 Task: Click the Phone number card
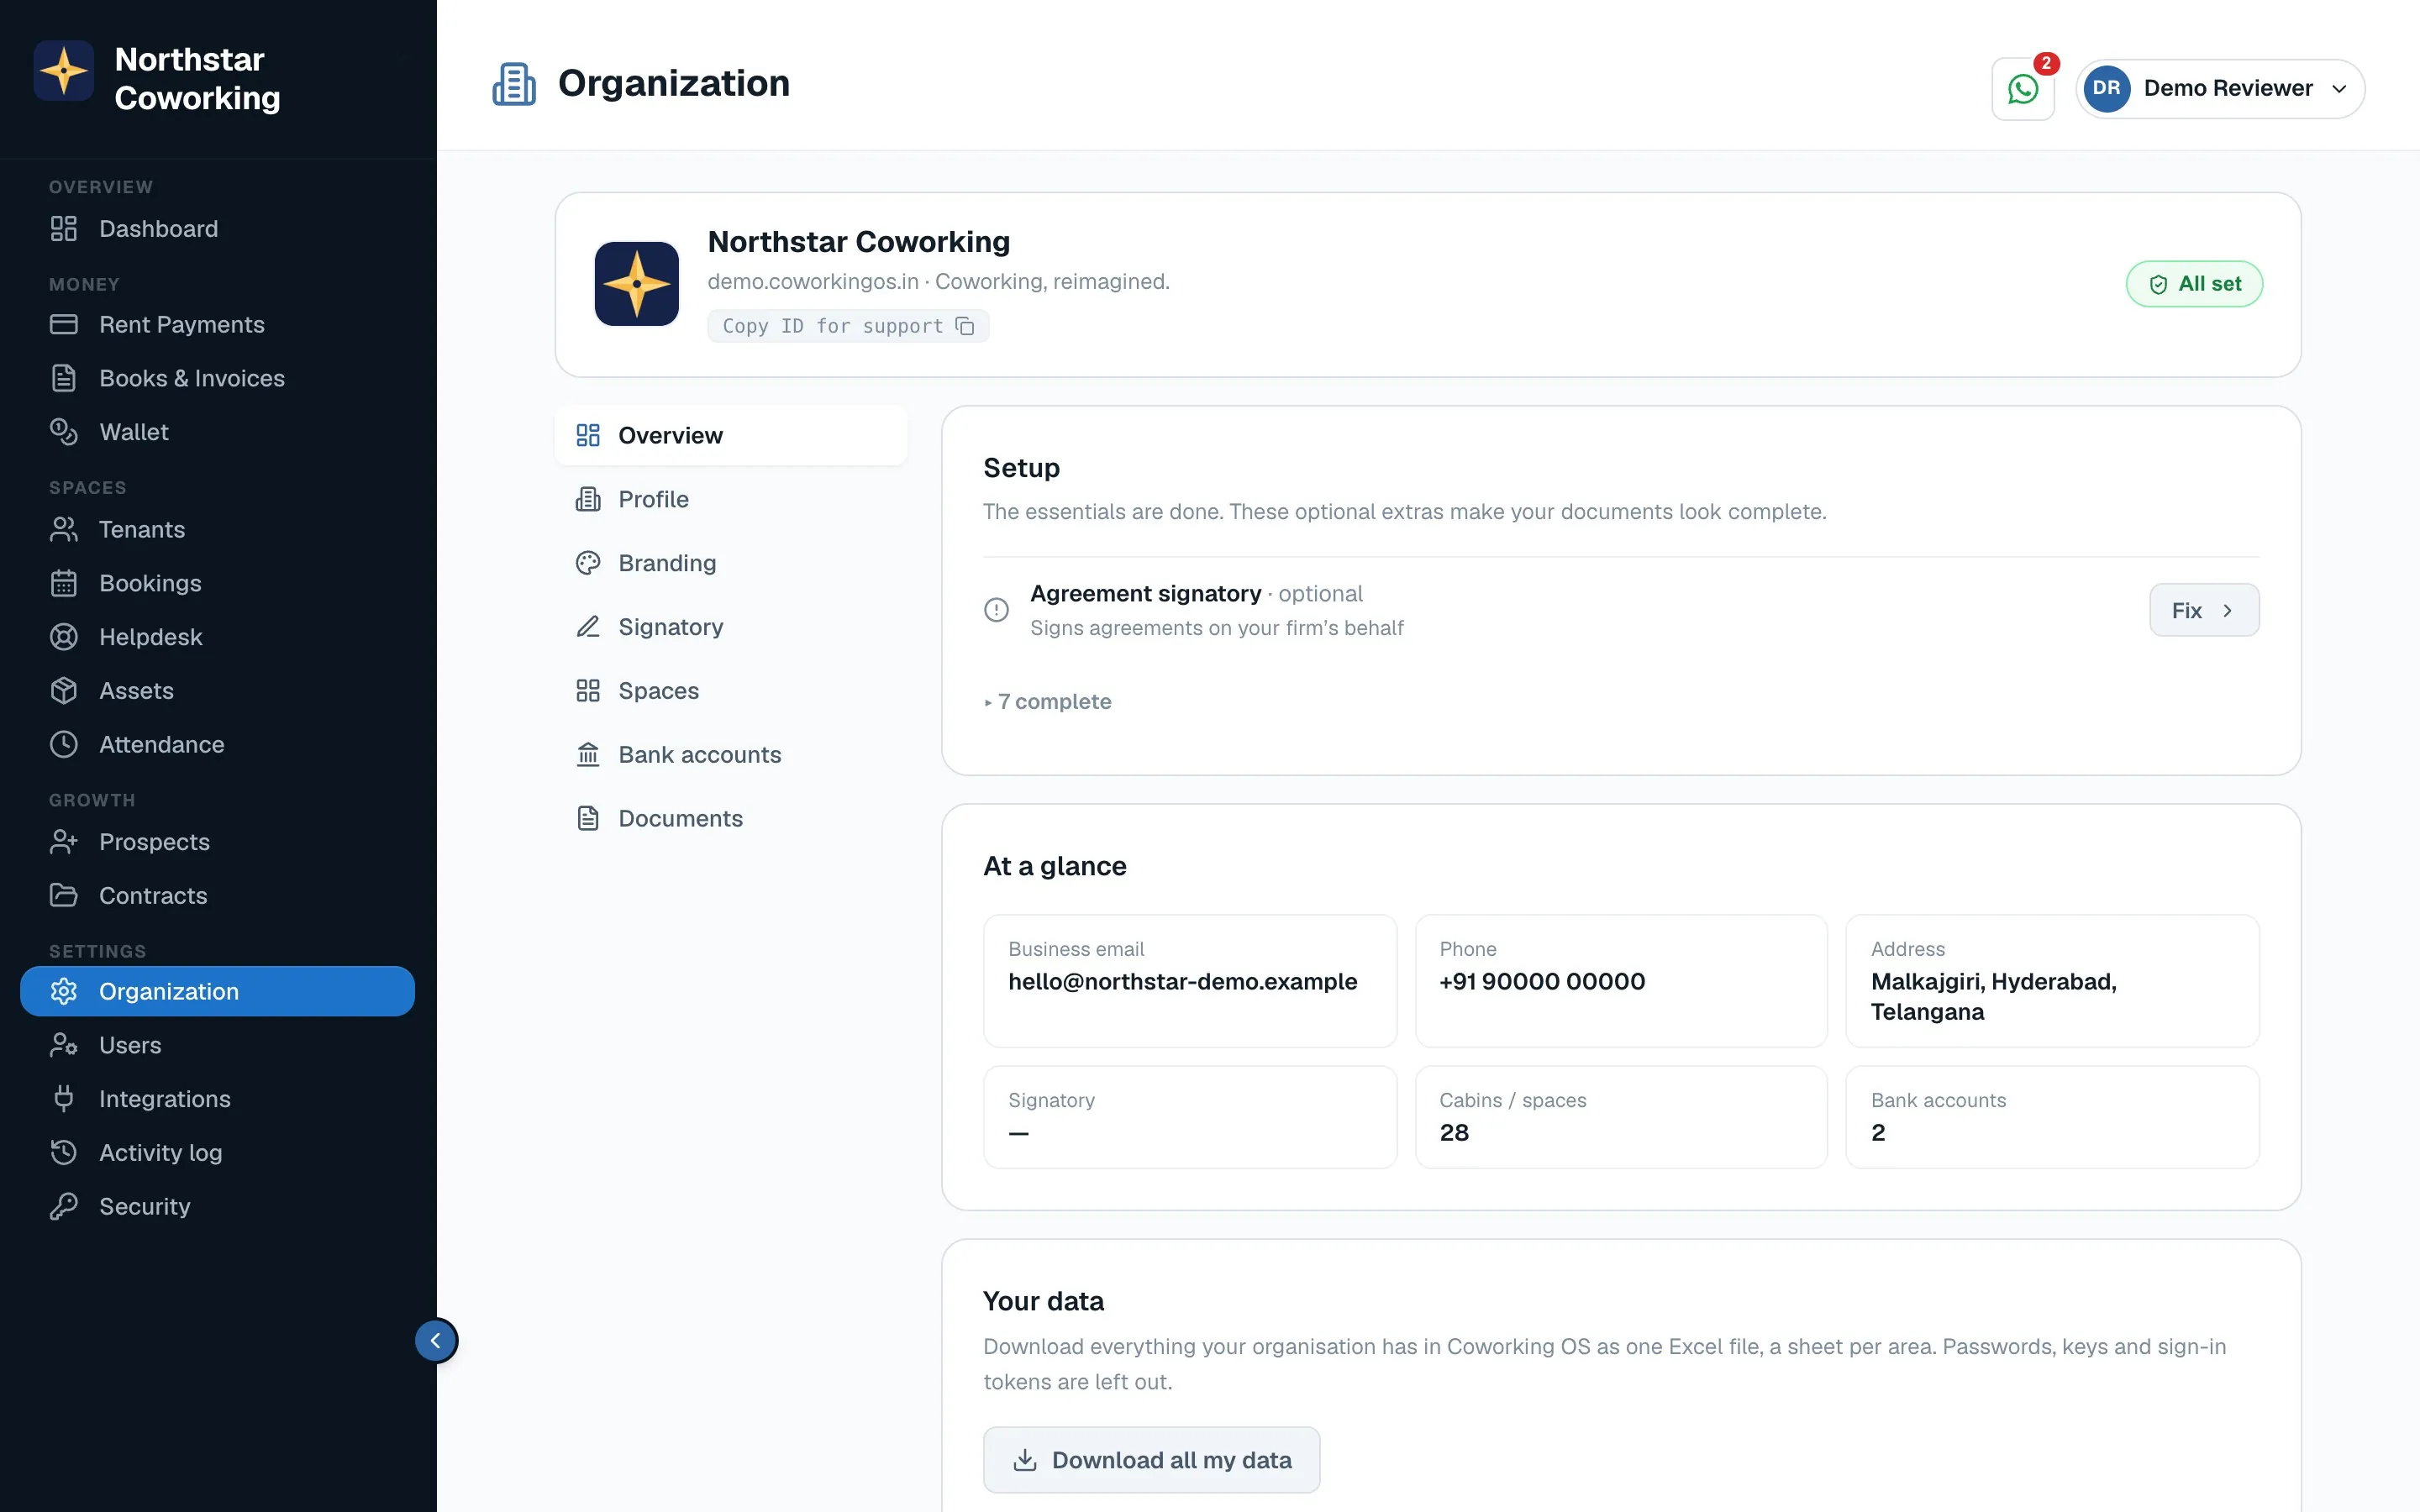click(x=1621, y=981)
